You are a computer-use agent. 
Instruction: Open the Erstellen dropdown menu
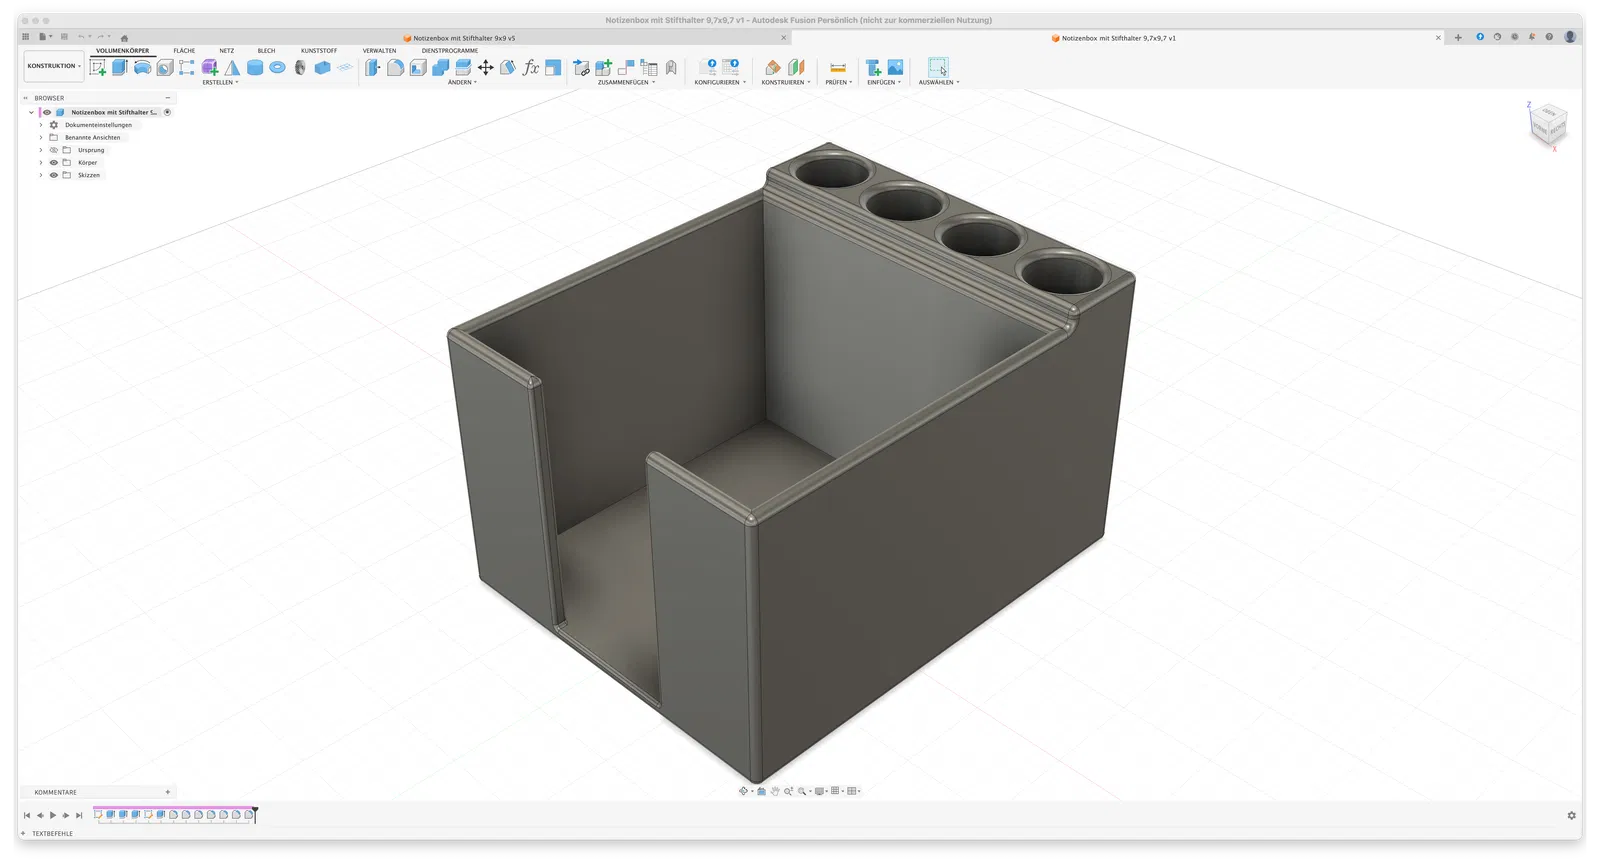[221, 82]
